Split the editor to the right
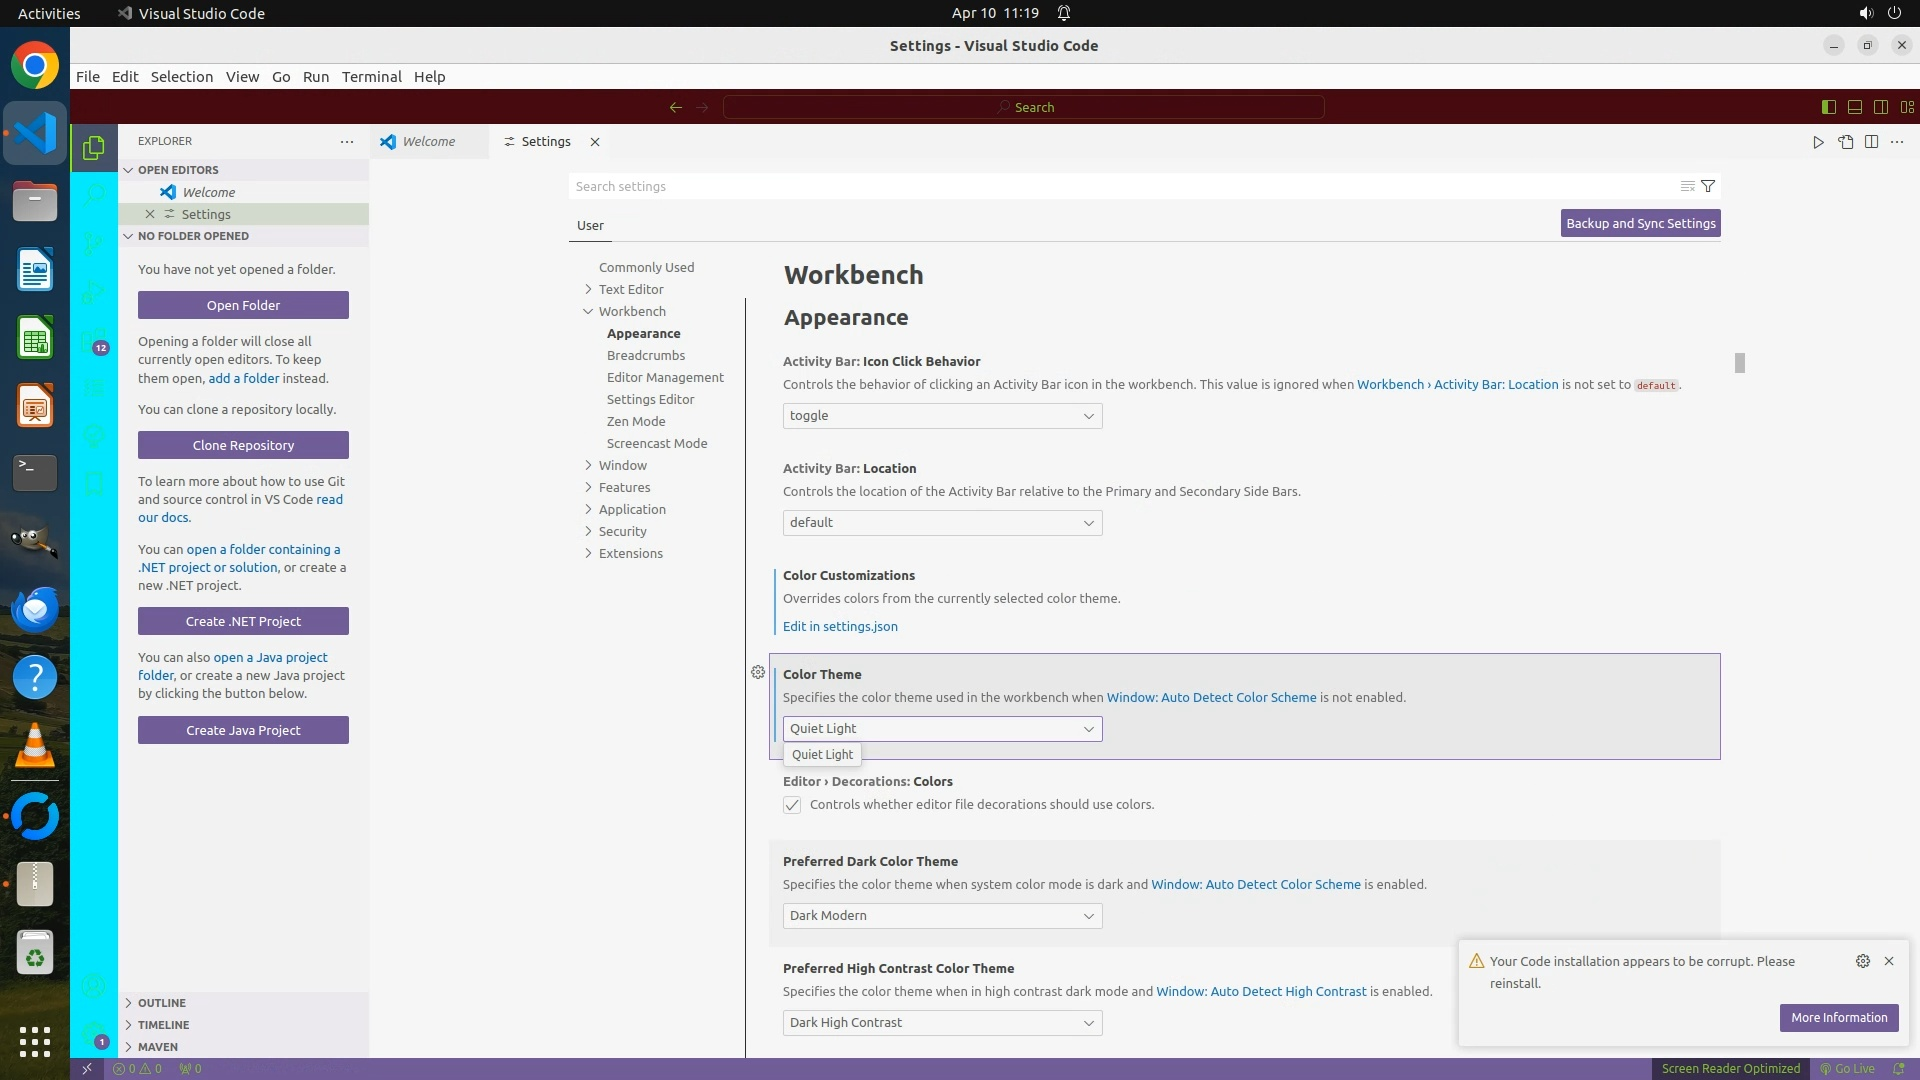The width and height of the screenshot is (1920, 1080). [x=1871, y=142]
